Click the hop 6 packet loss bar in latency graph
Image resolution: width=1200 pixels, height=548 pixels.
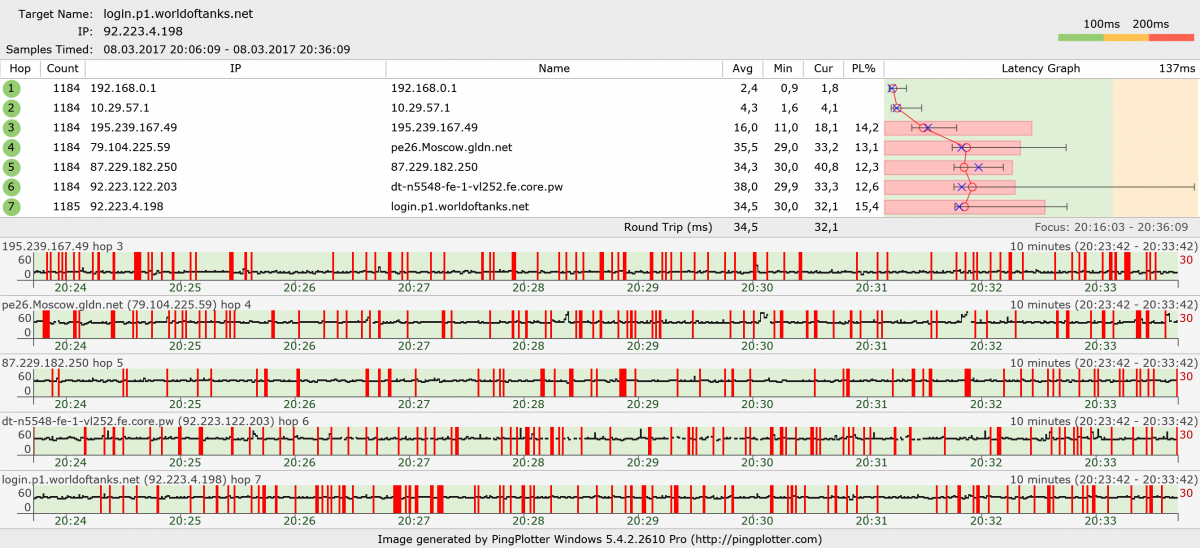950,187
